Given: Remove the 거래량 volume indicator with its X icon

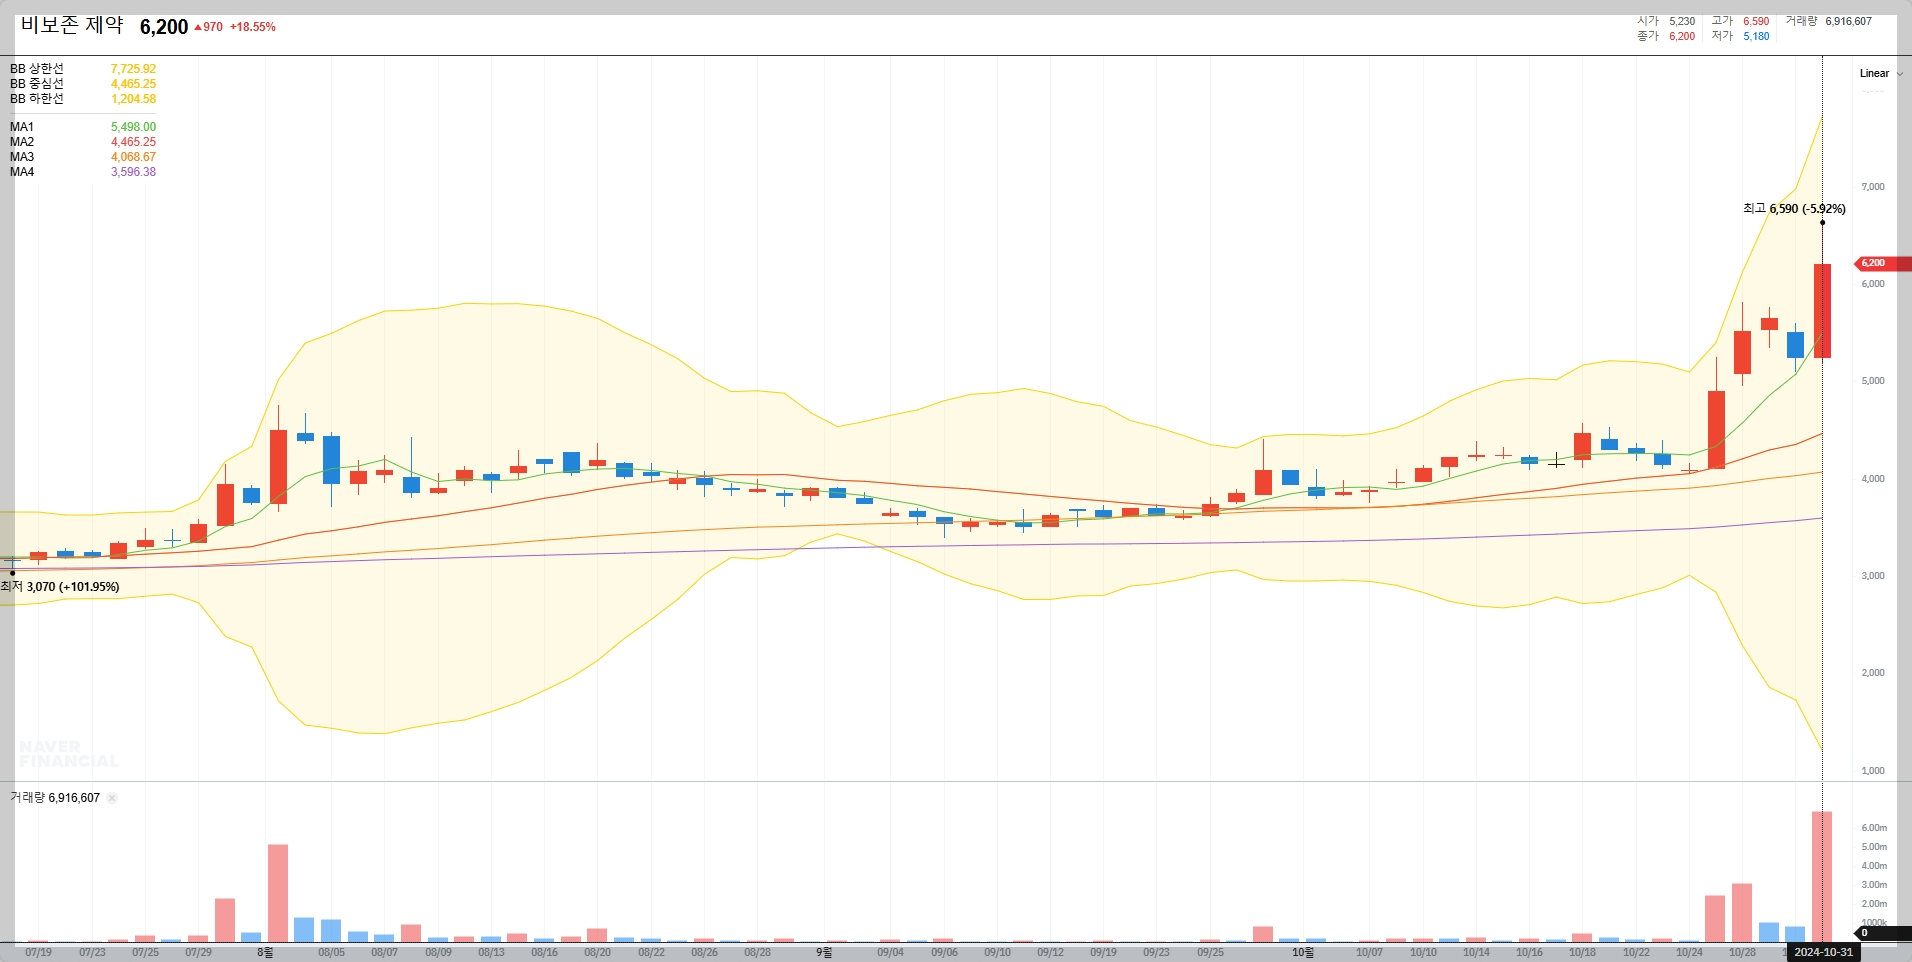Looking at the screenshot, I should [x=112, y=798].
